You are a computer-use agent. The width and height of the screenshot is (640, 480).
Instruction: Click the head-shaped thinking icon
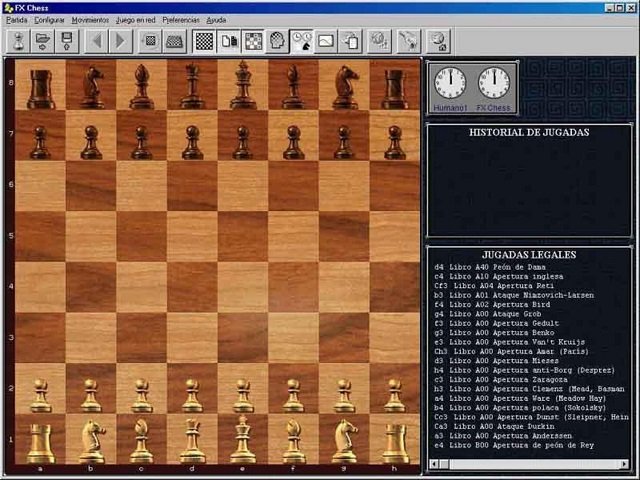277,41
